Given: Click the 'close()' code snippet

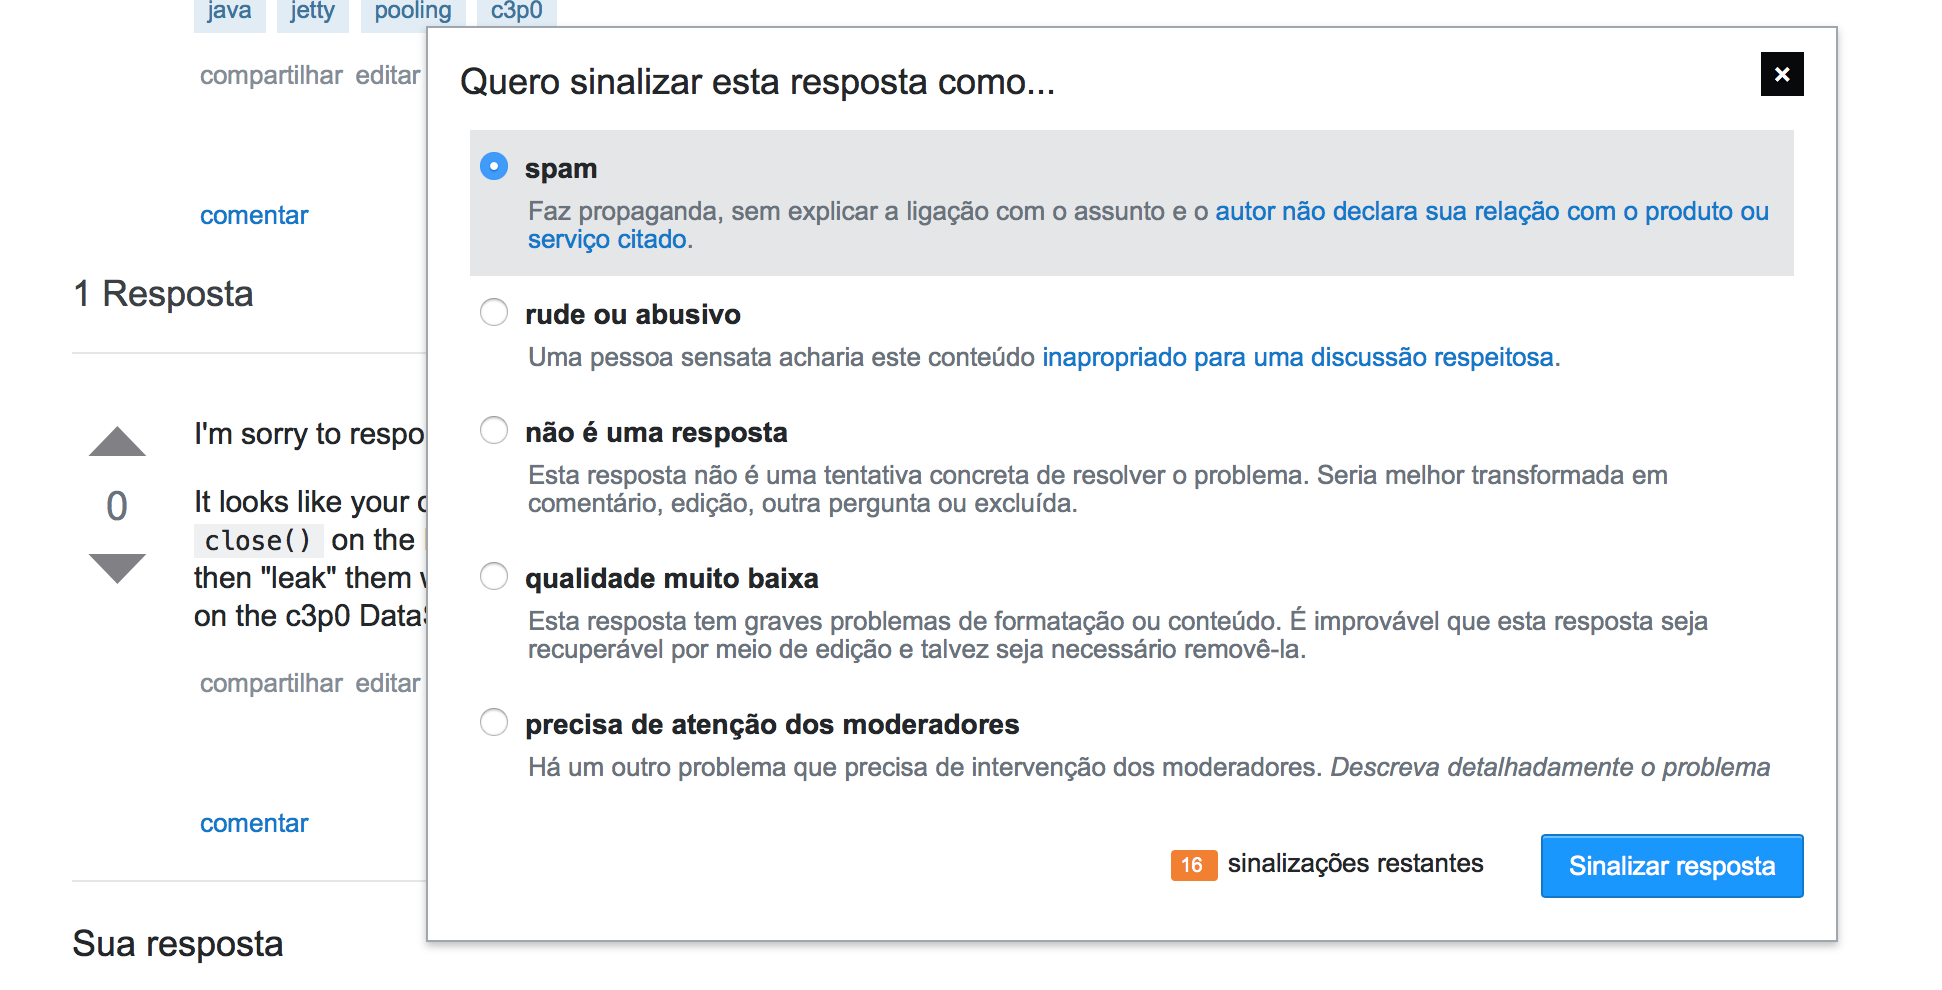Looking at the screenshot, I should coord(258,540).
